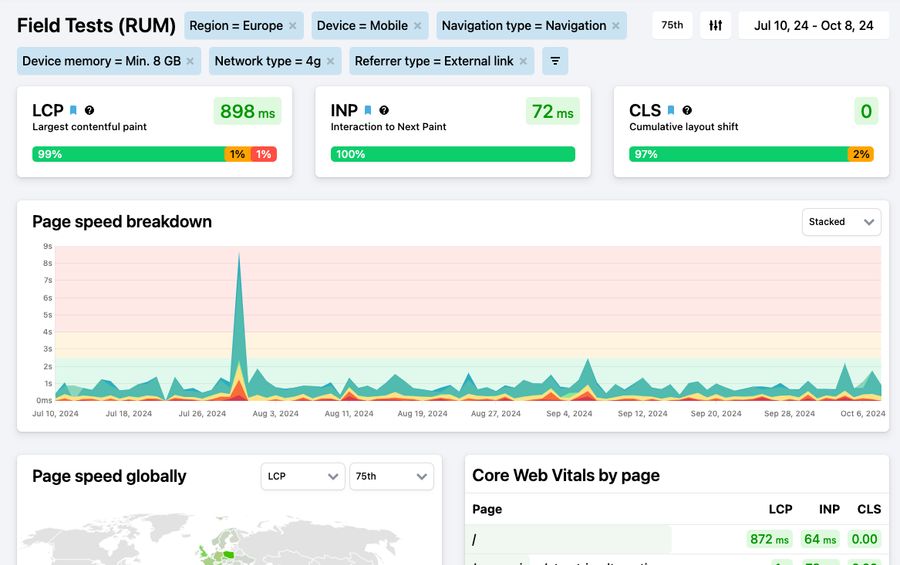
Task: Open the settings sliders icon
Action: 715,25
